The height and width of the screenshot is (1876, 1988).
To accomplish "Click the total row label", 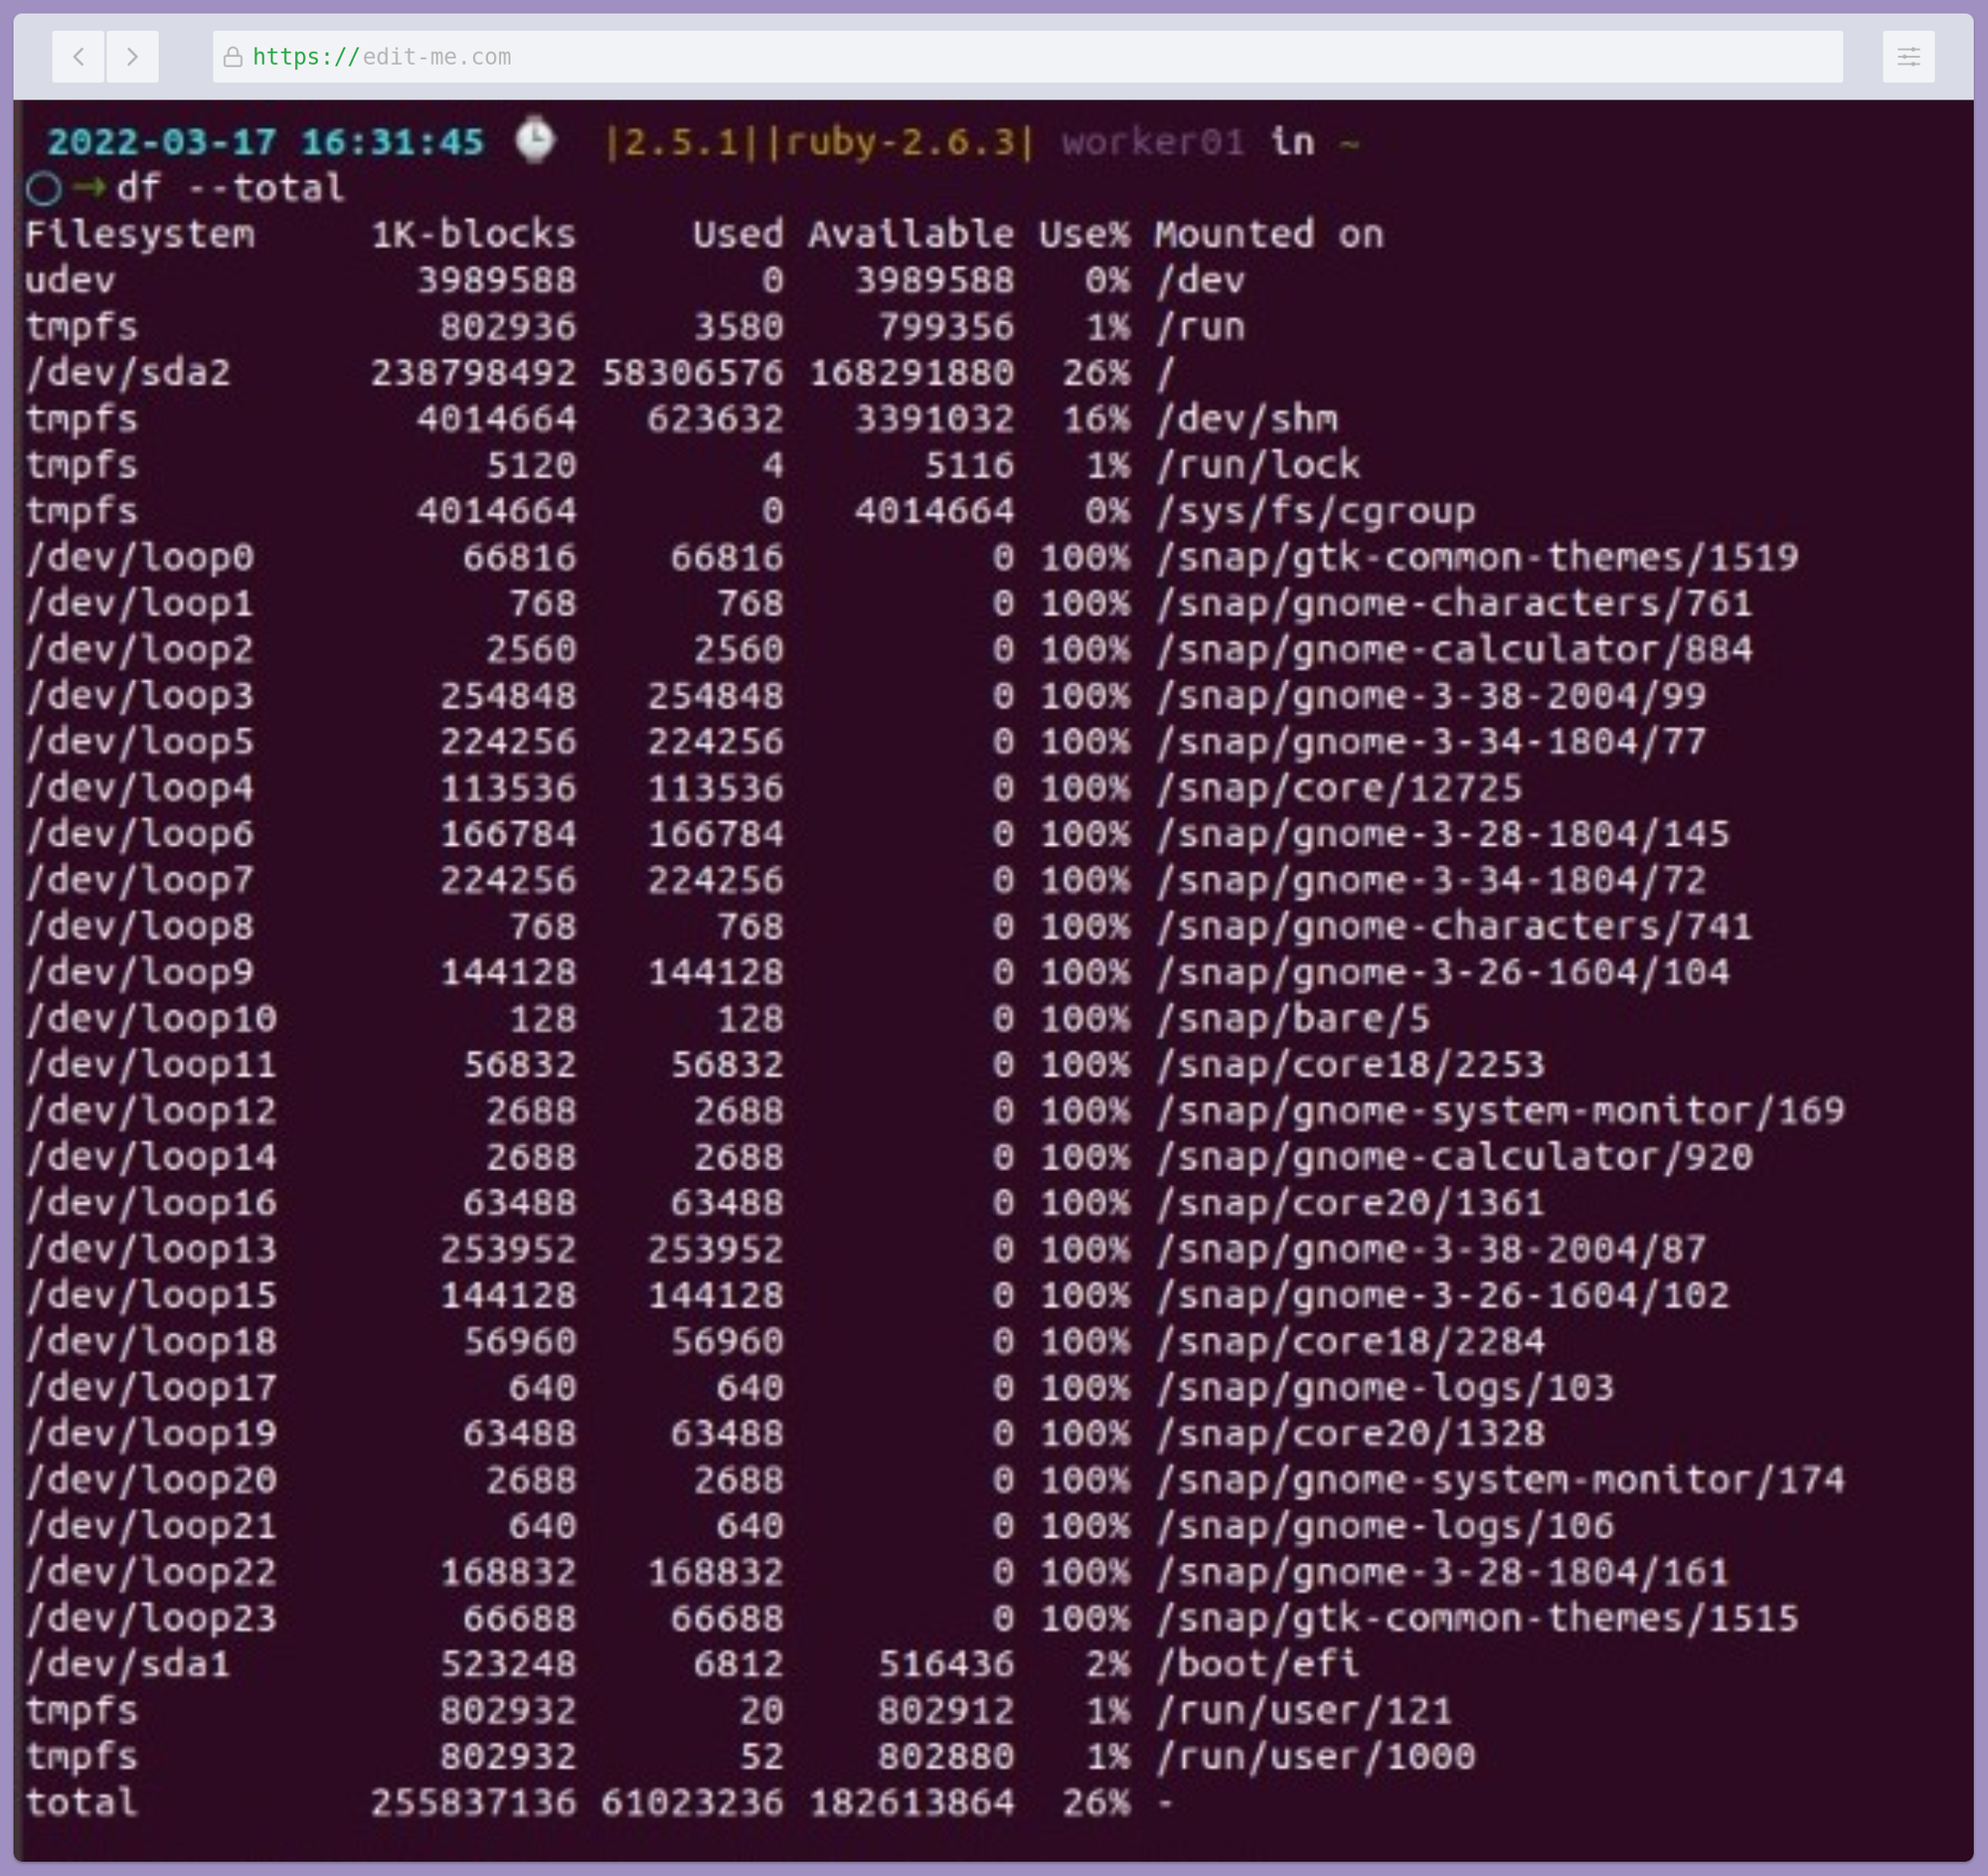I will point(82,1803).
